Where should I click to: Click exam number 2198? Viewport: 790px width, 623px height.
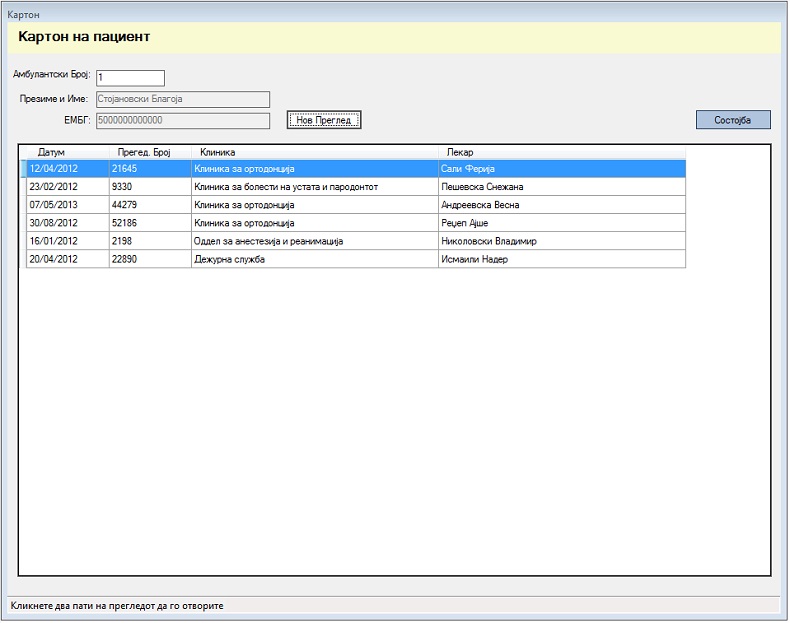(150, 241)
